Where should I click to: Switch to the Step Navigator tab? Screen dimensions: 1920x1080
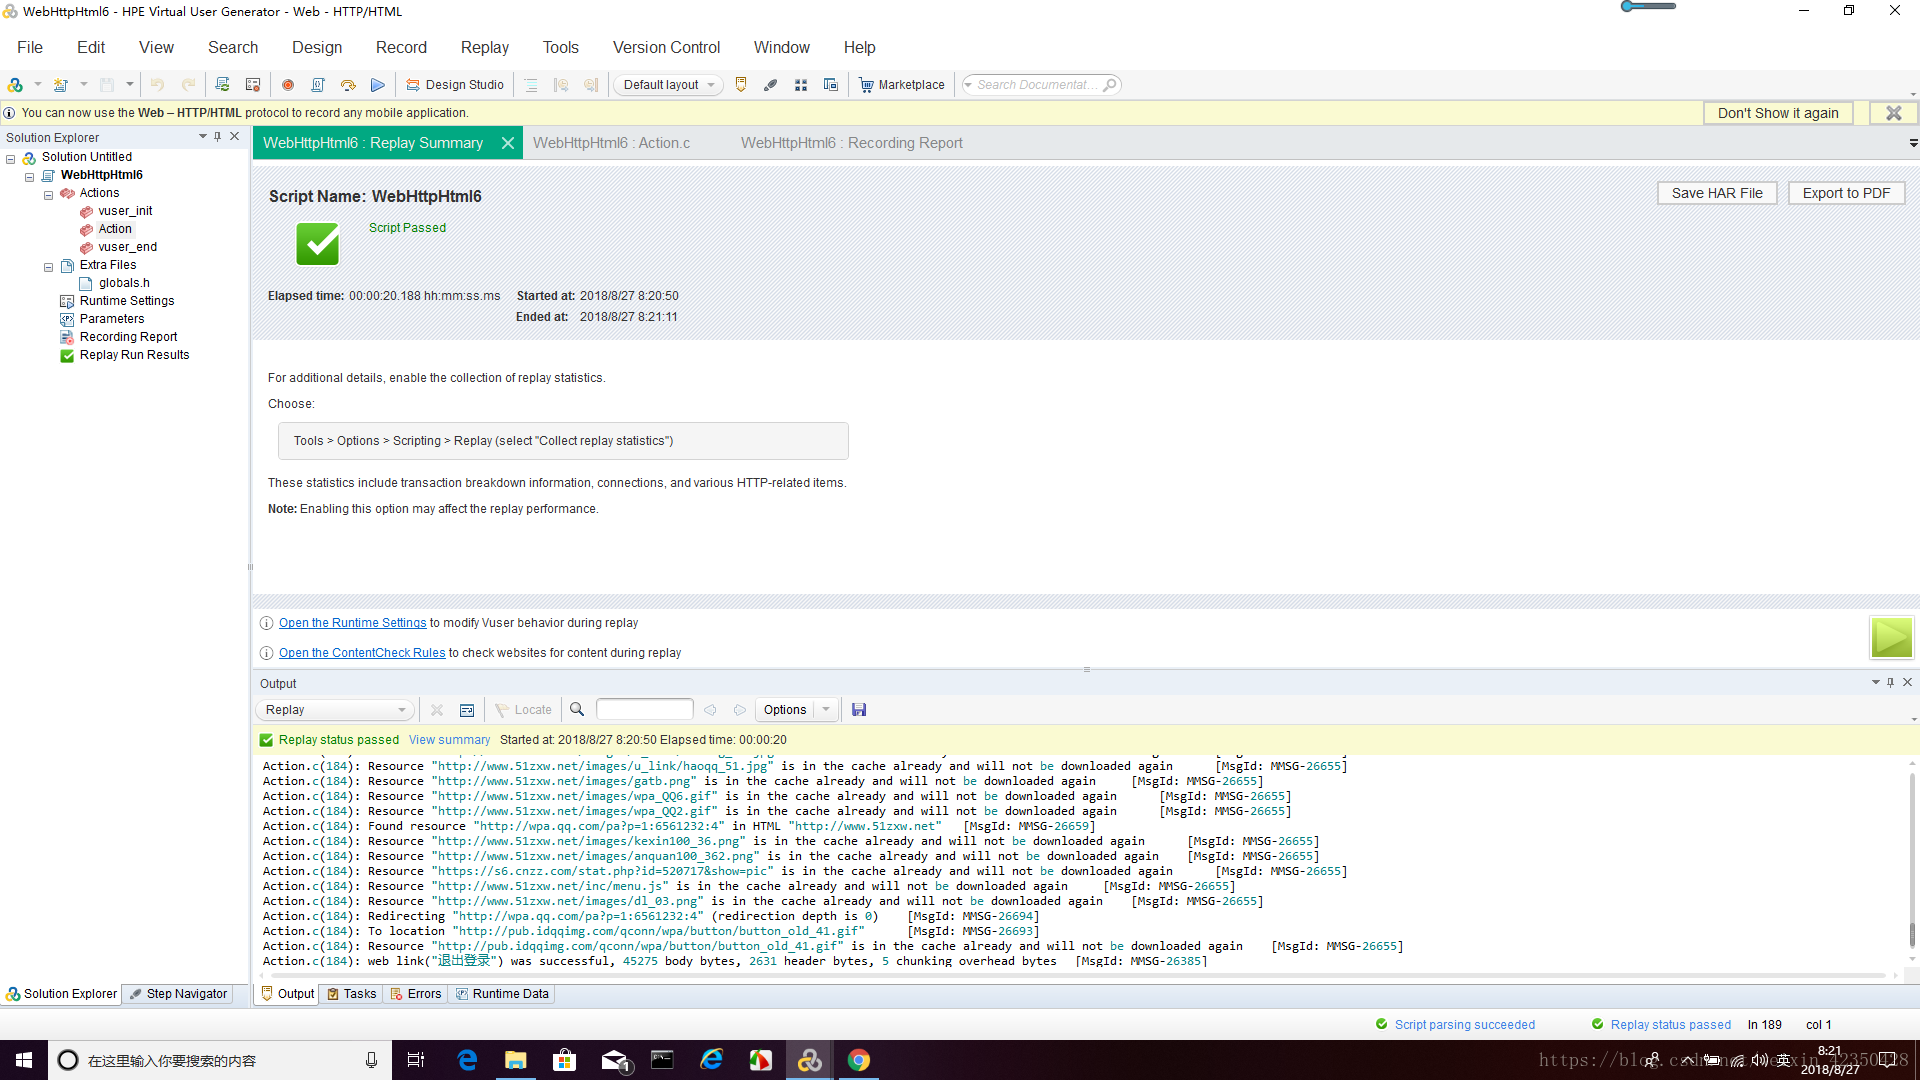[x=178, y=994]
